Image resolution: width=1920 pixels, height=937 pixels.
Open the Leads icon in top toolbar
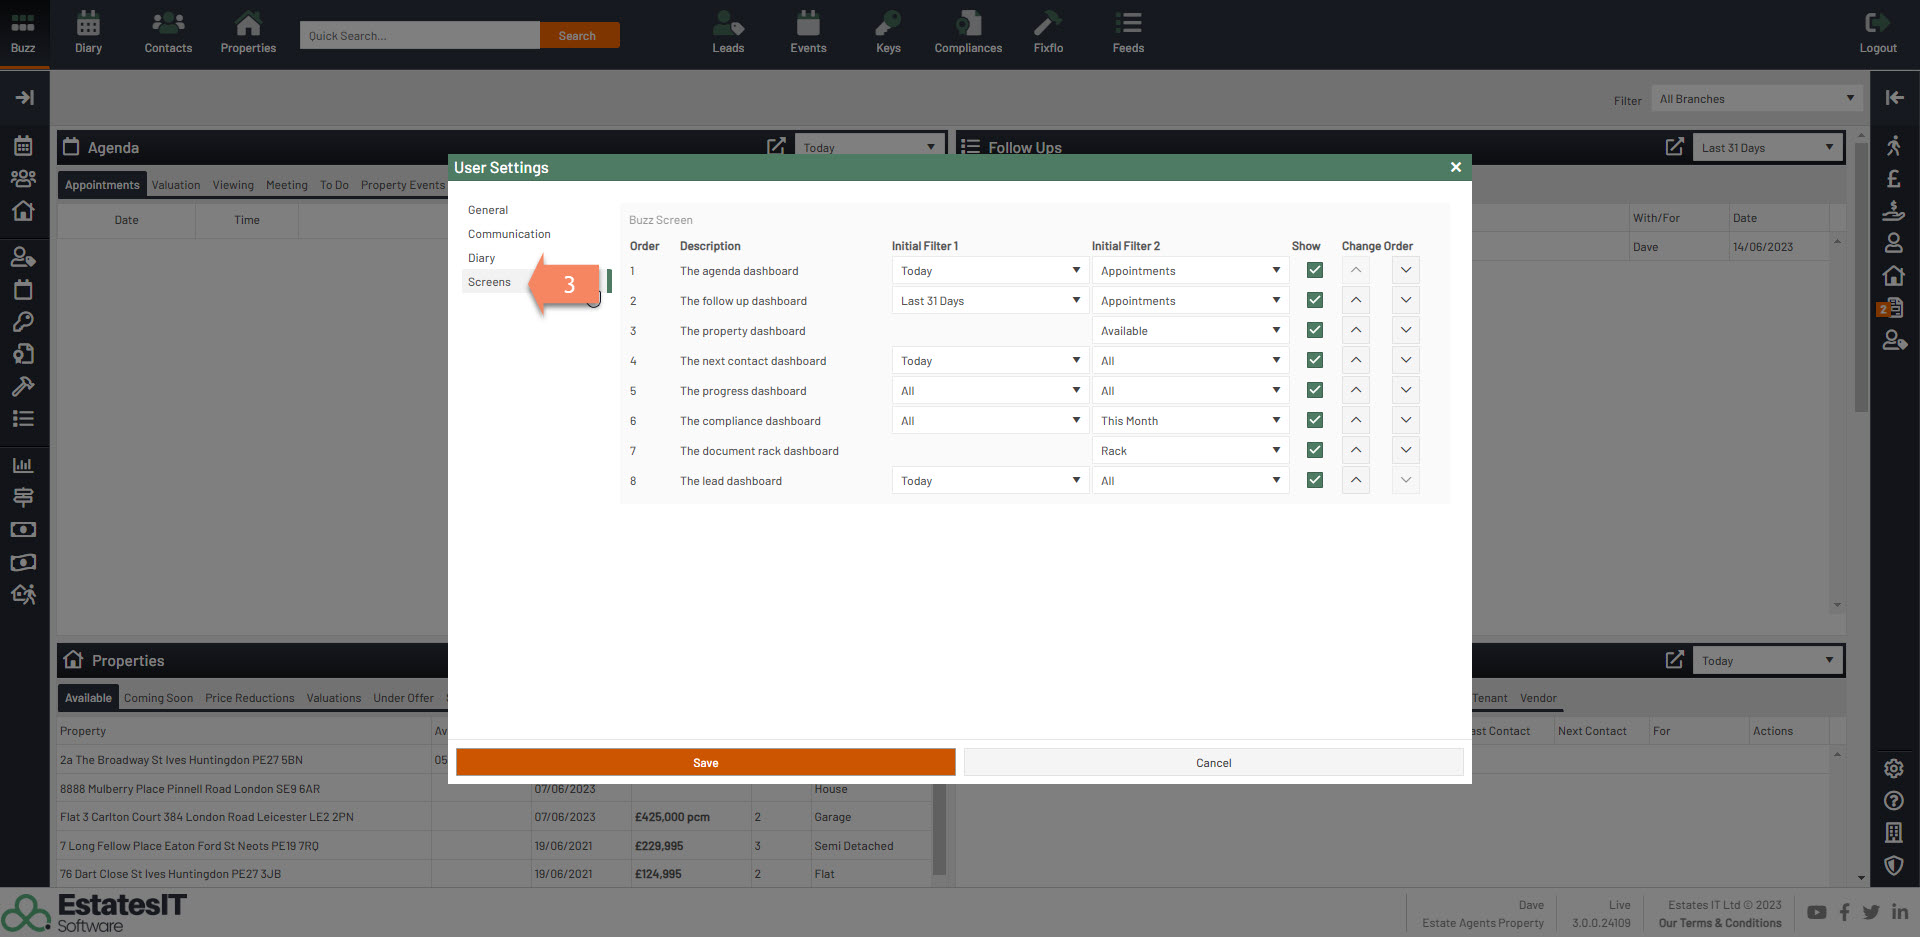728,32
